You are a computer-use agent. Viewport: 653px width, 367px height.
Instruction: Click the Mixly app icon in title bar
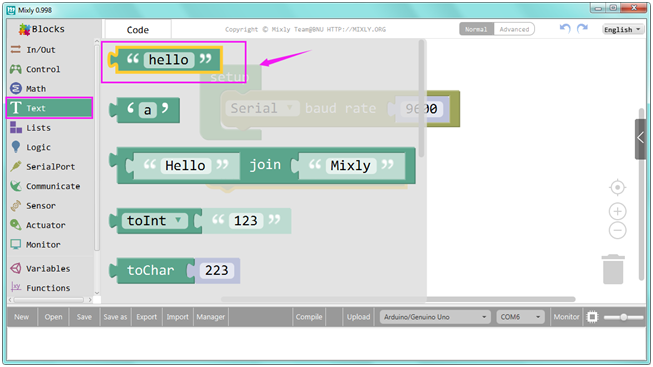11,10
